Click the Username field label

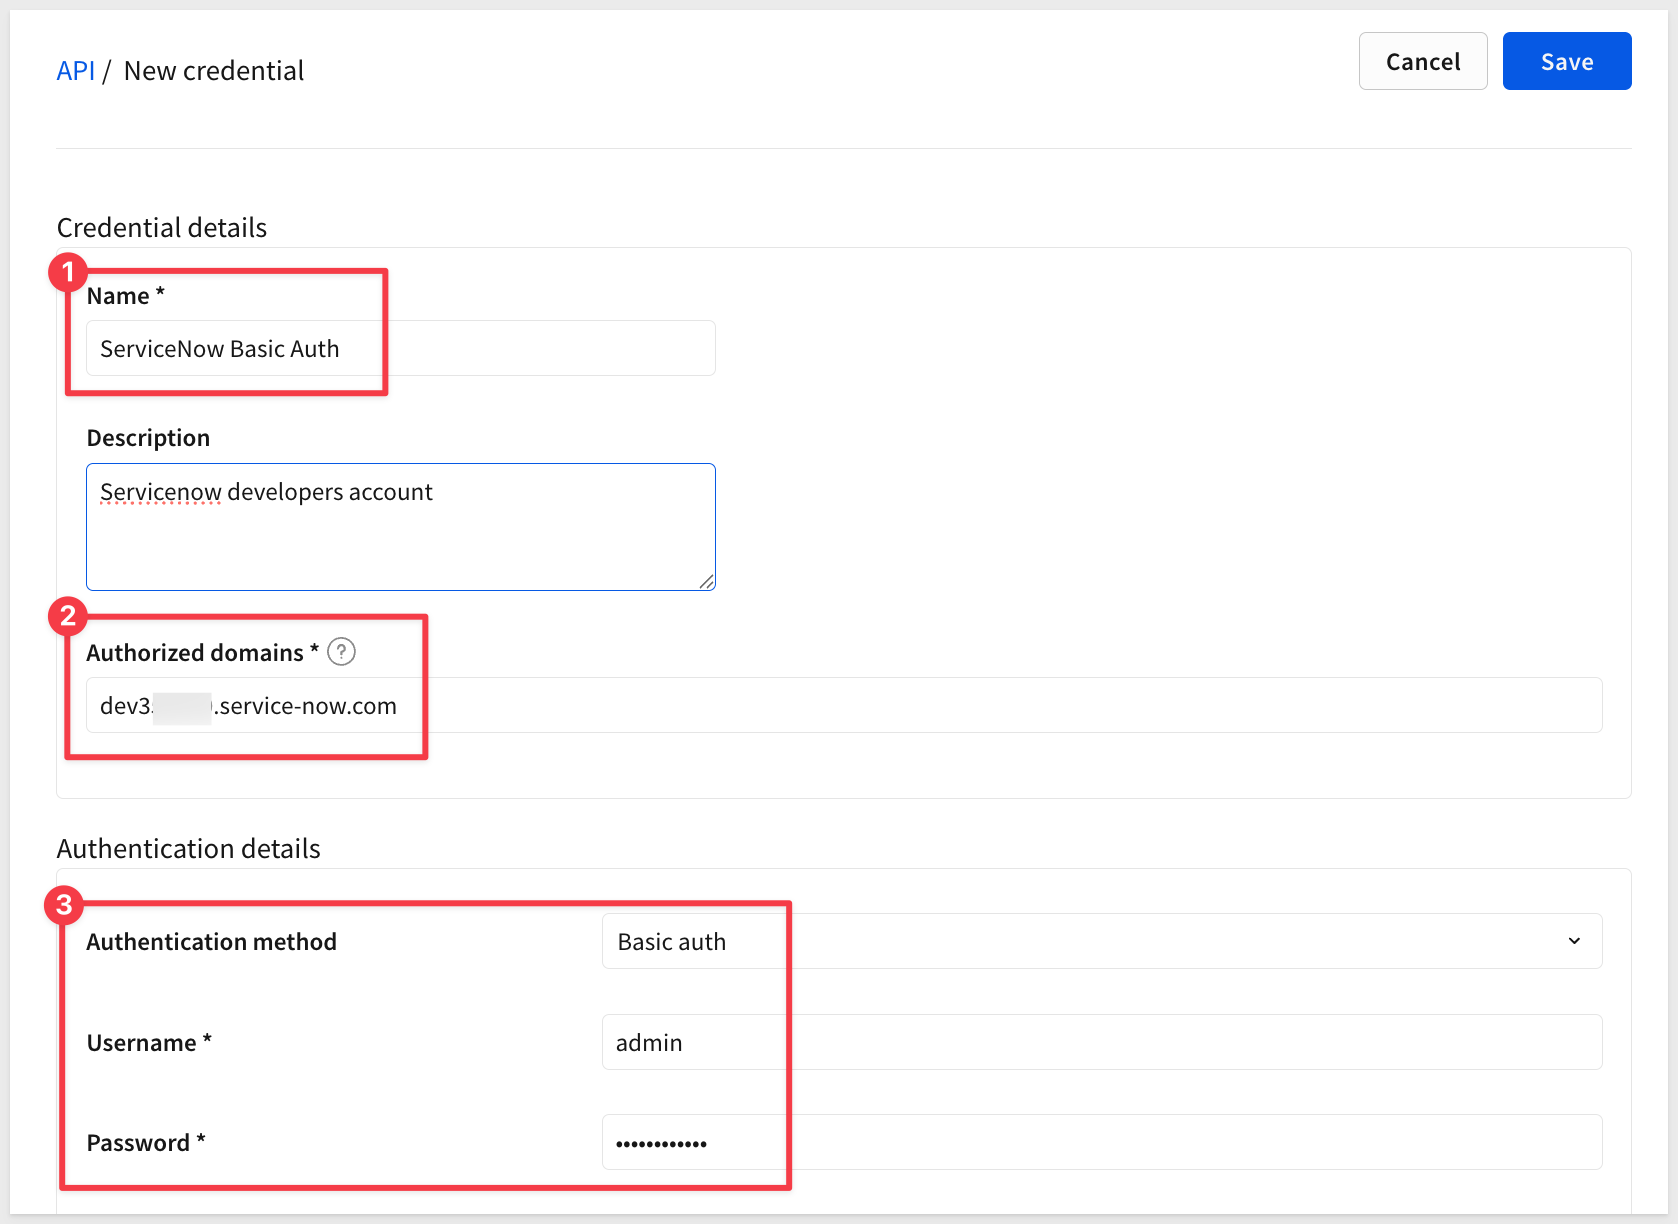click(142, 1043)
